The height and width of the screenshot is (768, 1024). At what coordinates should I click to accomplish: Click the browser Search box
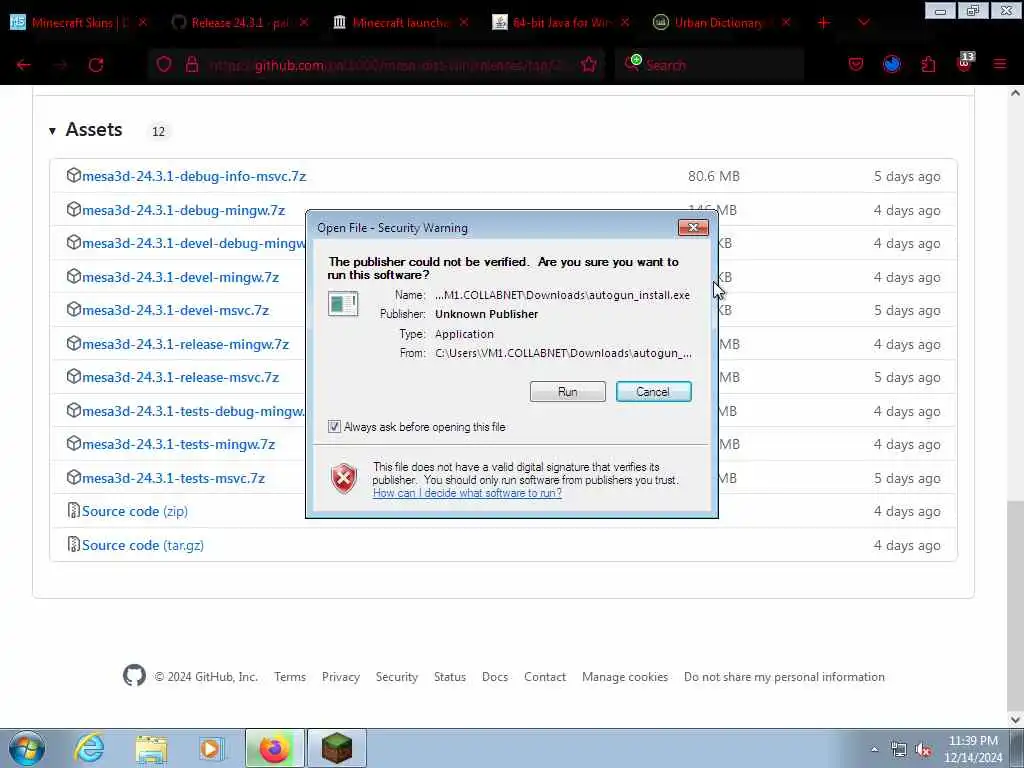pyautogui.click(x=709, y=65)
